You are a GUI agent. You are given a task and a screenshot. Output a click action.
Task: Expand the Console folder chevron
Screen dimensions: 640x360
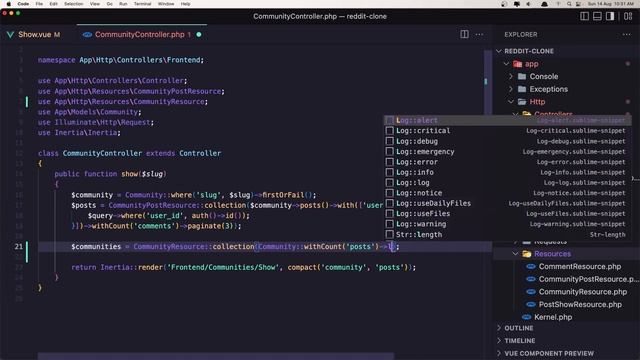511,76
